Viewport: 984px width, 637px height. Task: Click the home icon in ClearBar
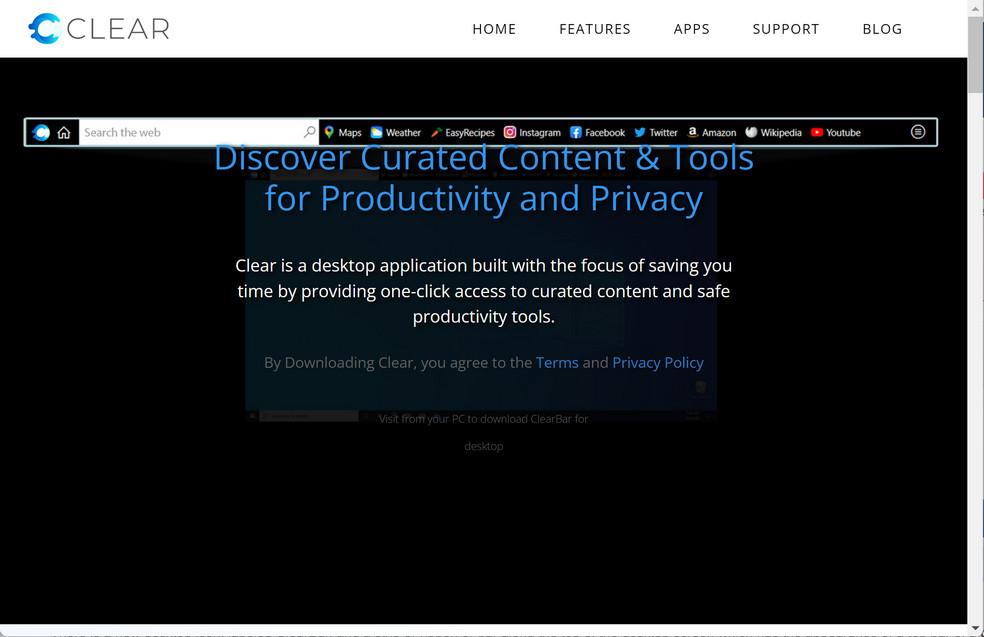pyautogui.click(x=64, y=132)
